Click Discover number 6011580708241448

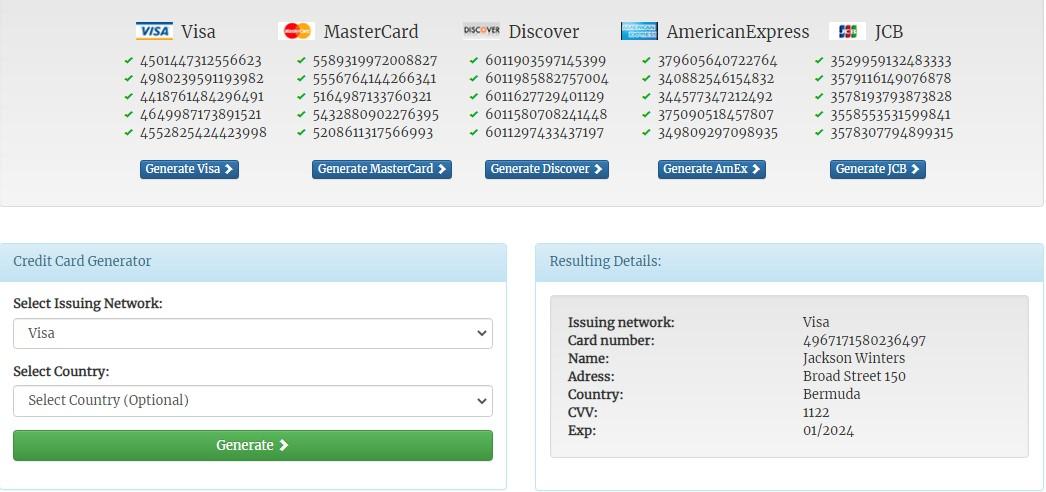(546, 115)
